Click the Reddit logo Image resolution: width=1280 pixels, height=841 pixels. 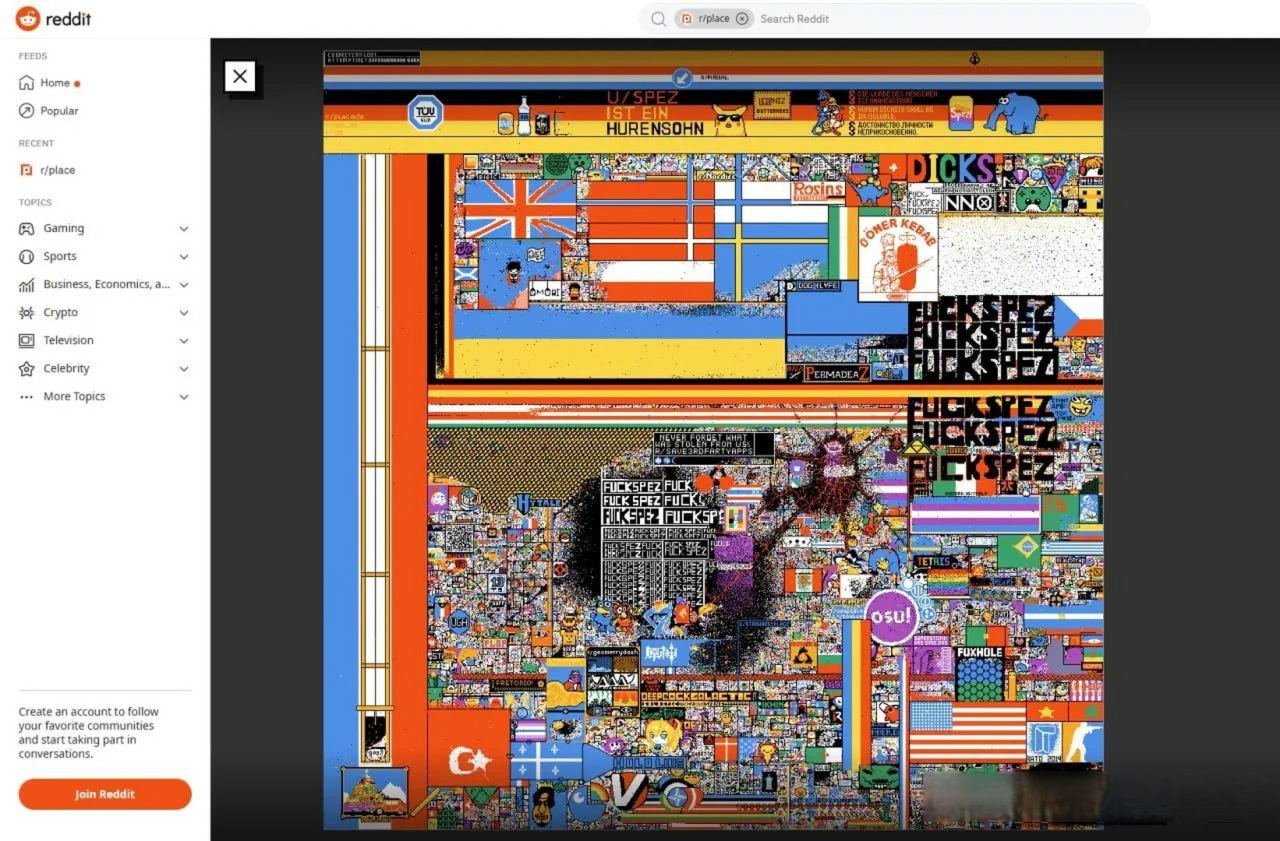pos(54,18)
